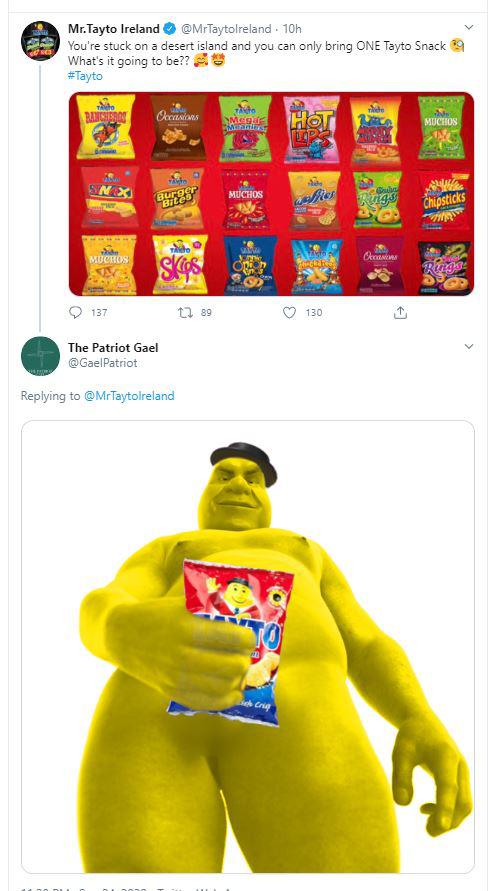
Task: Open the @GaelPatriot handle
Action: [x=102, y=363]
